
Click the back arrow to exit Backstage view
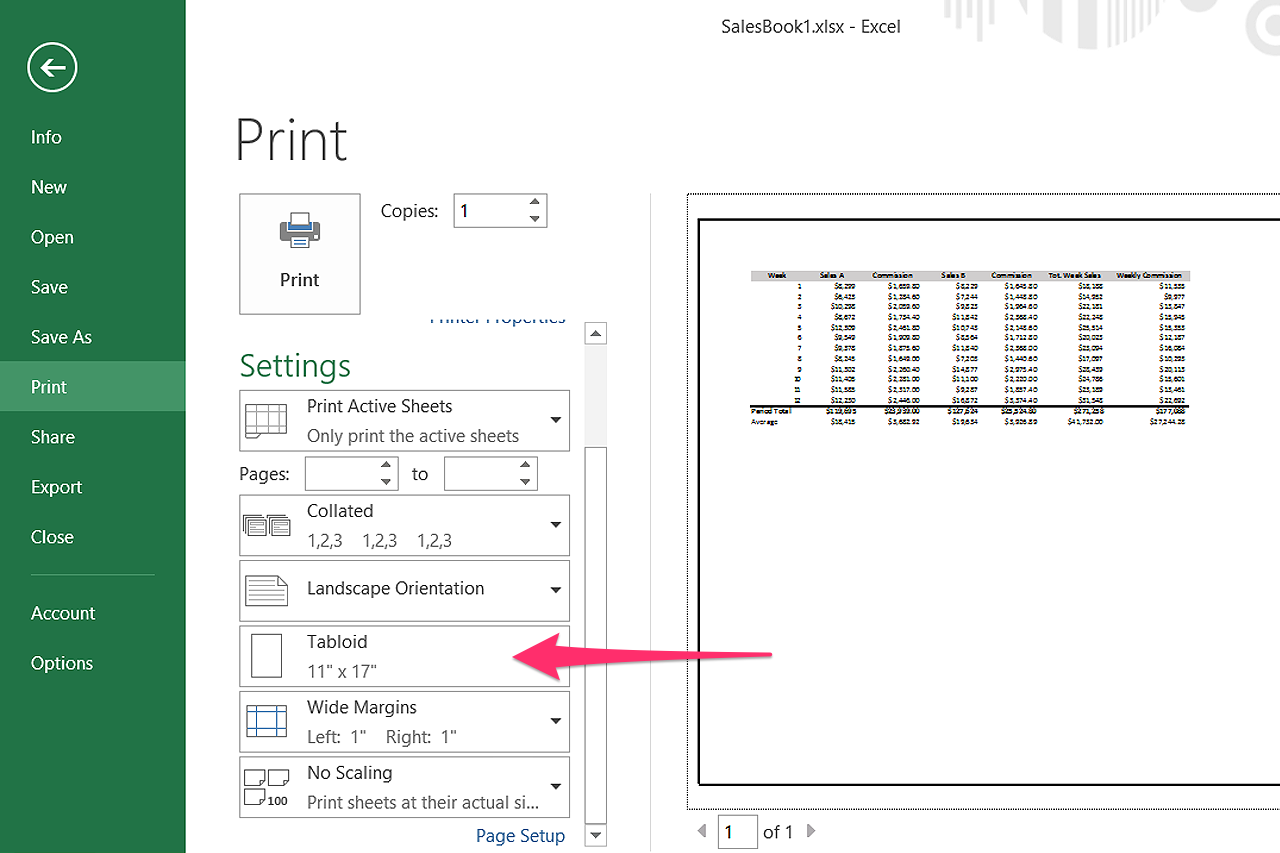pos(51,67)
